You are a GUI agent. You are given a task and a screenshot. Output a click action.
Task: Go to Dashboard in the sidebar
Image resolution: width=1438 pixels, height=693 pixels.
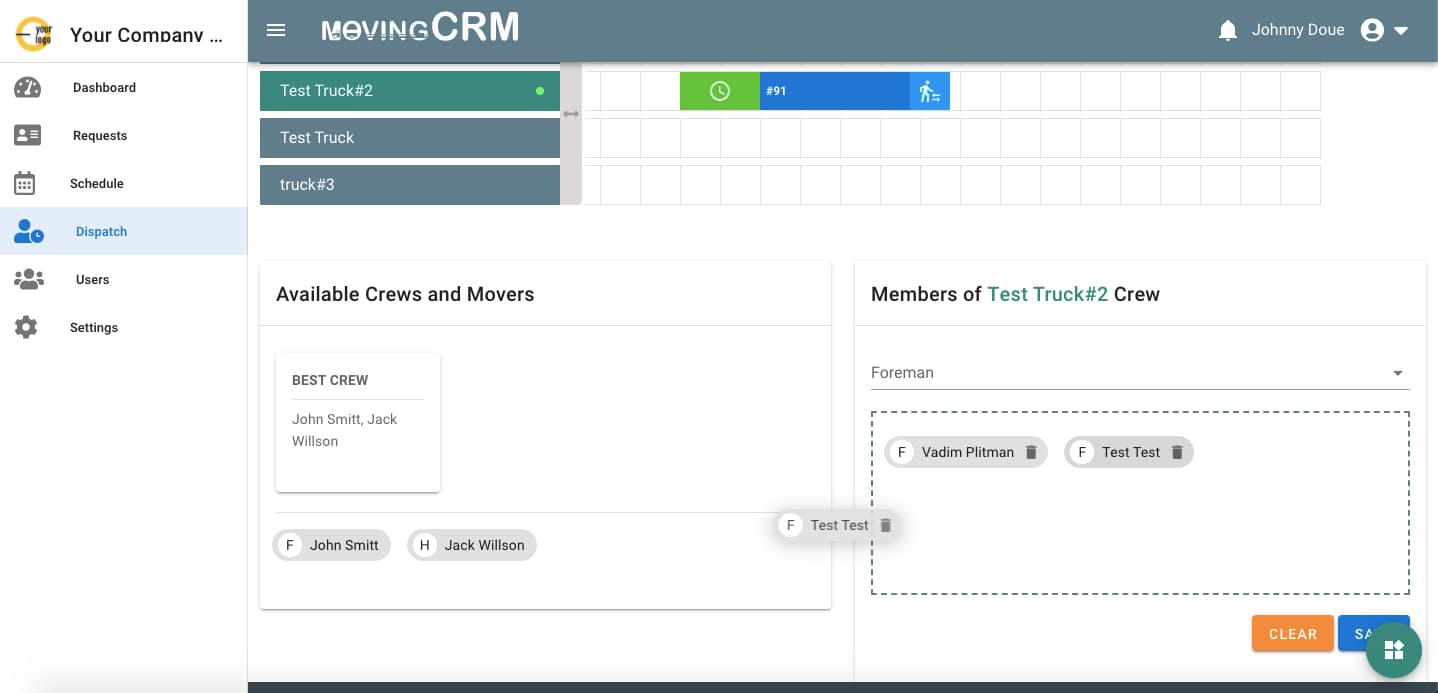click(x=104, y=88)
